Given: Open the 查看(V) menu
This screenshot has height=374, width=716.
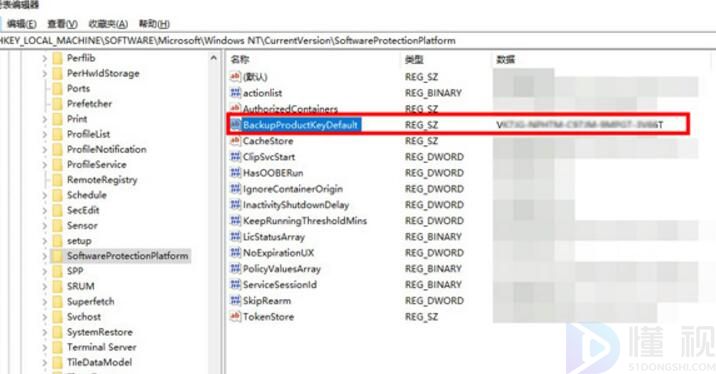Looking at the screenshot, I should point(62,24).
